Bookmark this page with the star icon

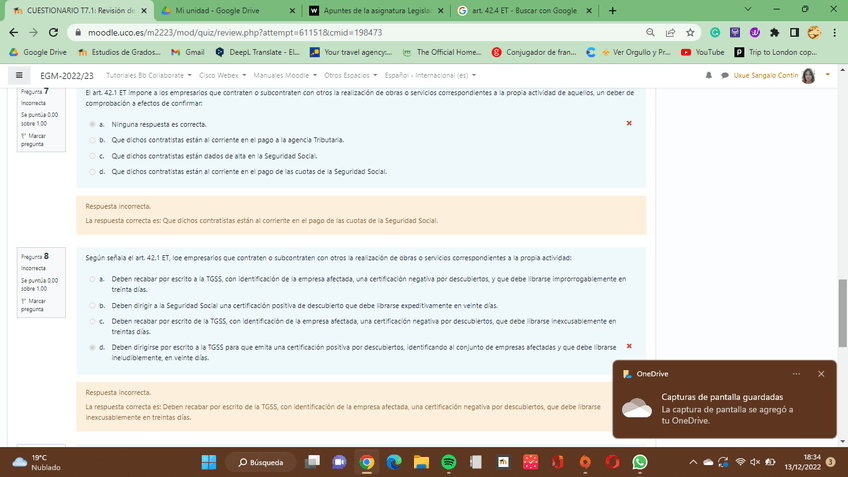(x=690, y=32)
